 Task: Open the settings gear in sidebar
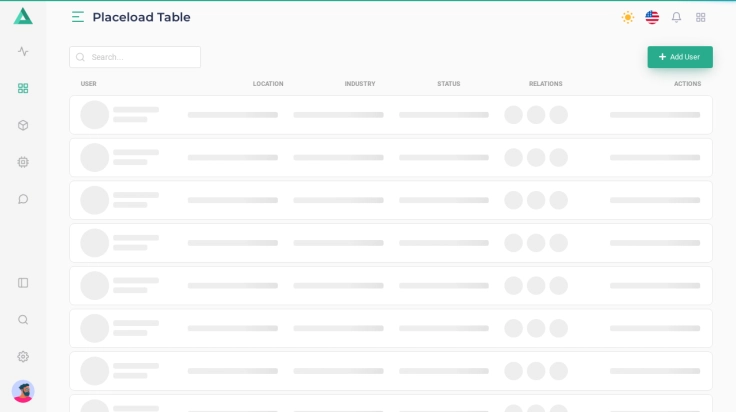(x=23, y=357)
